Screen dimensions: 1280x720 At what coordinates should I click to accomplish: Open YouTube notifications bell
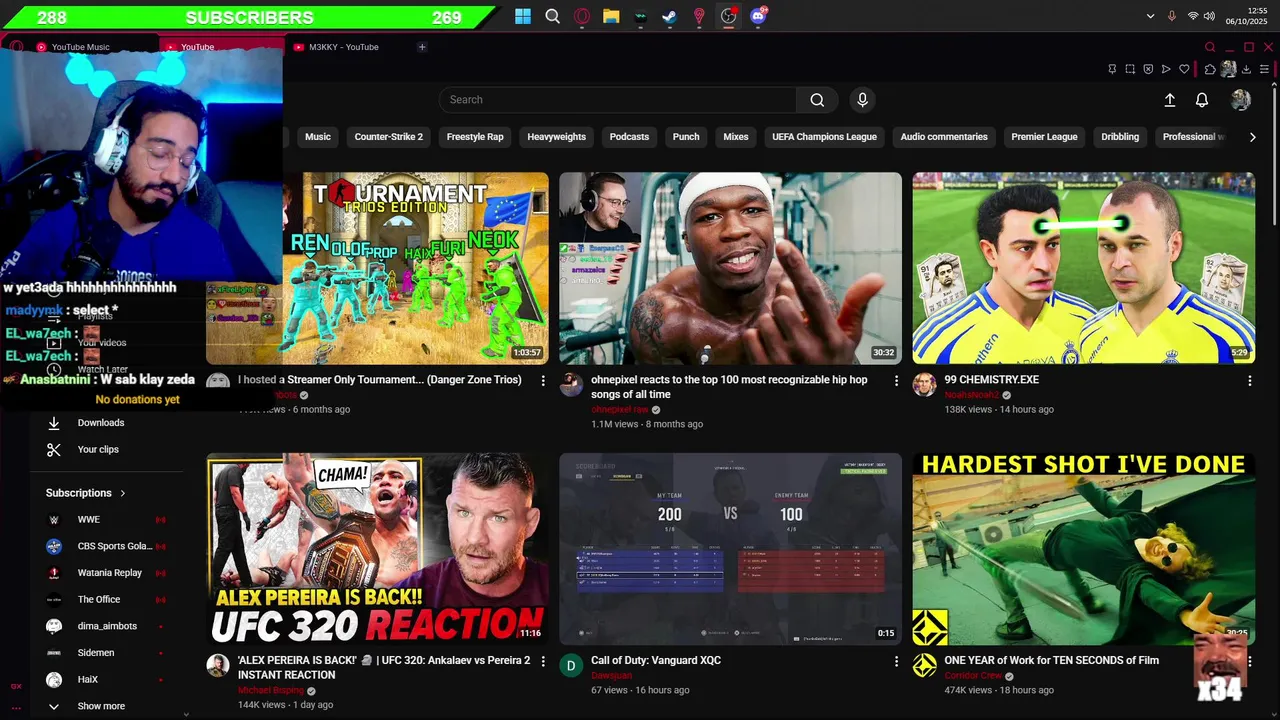tap(1202, 100)
